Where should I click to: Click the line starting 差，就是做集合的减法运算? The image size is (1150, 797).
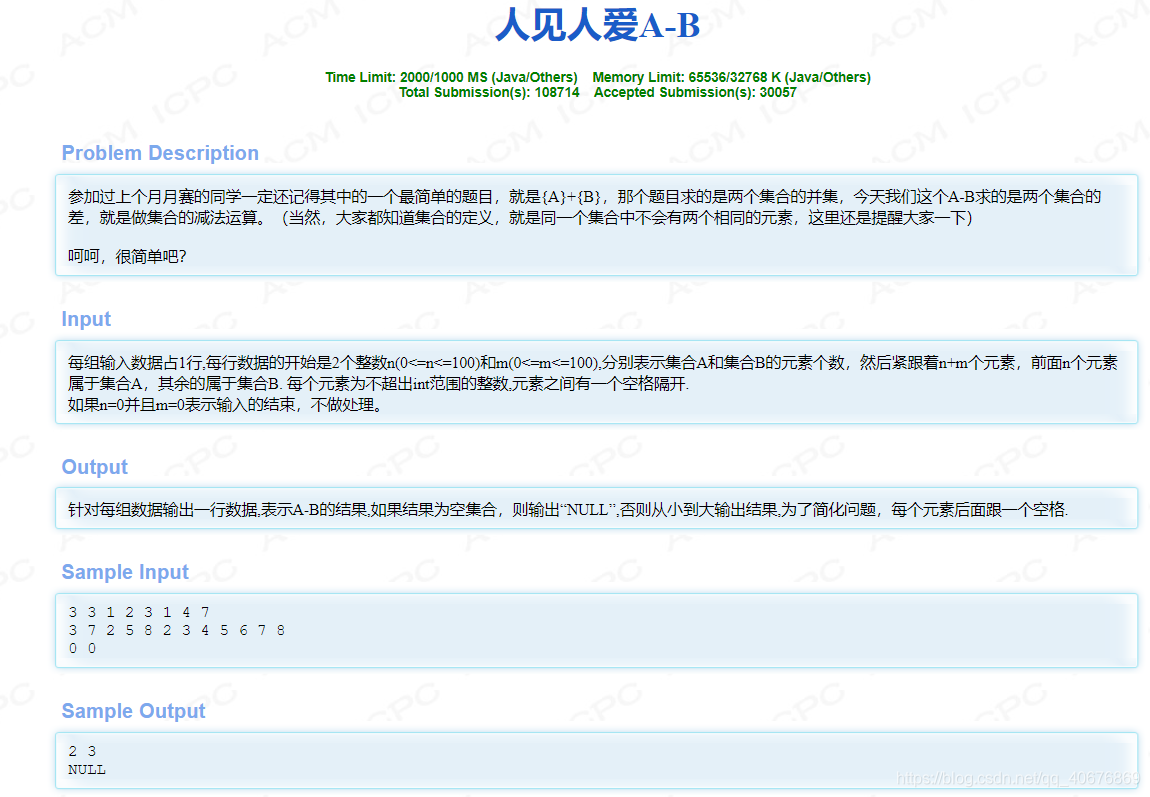(x=520, y=218)
